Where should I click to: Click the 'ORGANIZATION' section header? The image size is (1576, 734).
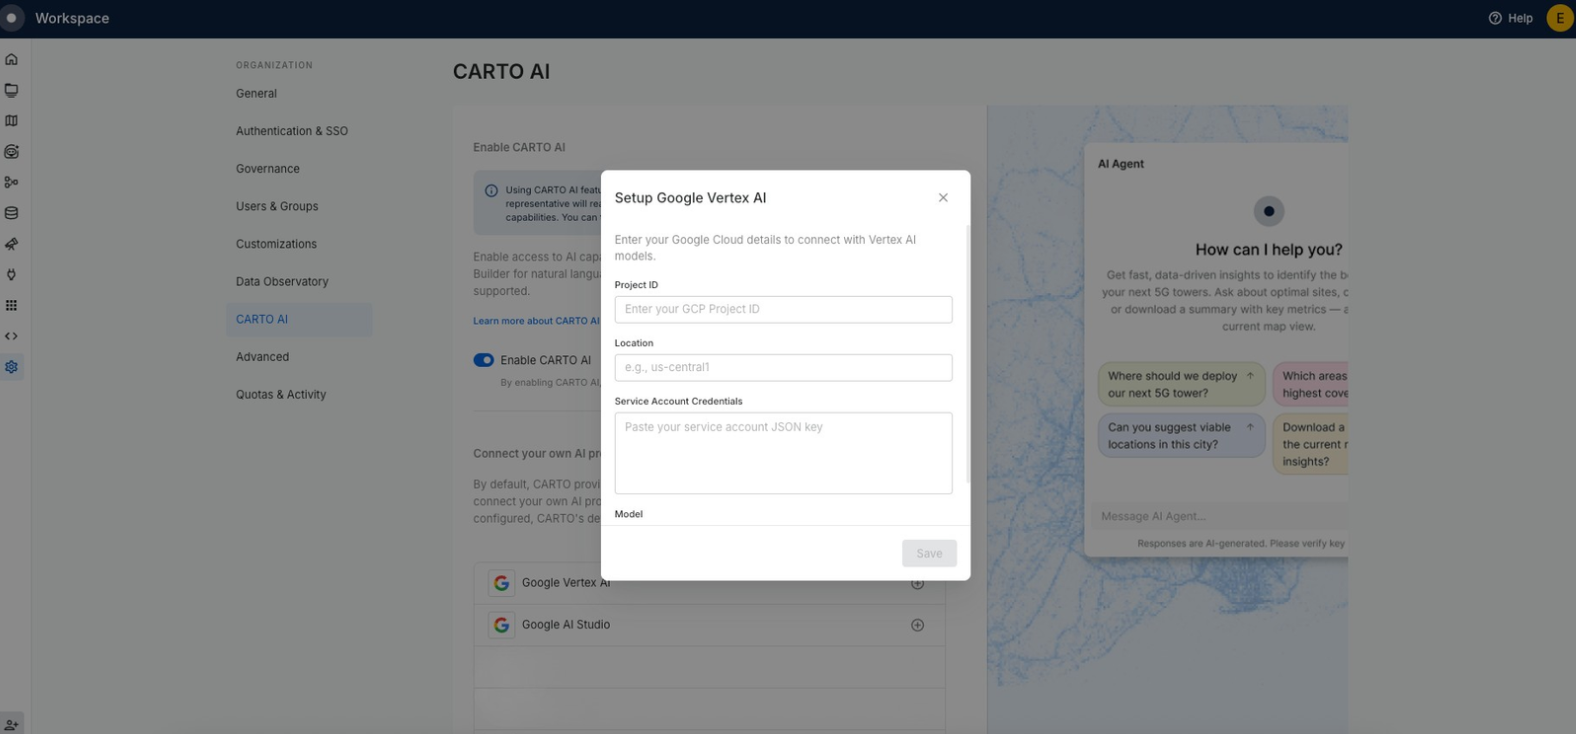274,65
